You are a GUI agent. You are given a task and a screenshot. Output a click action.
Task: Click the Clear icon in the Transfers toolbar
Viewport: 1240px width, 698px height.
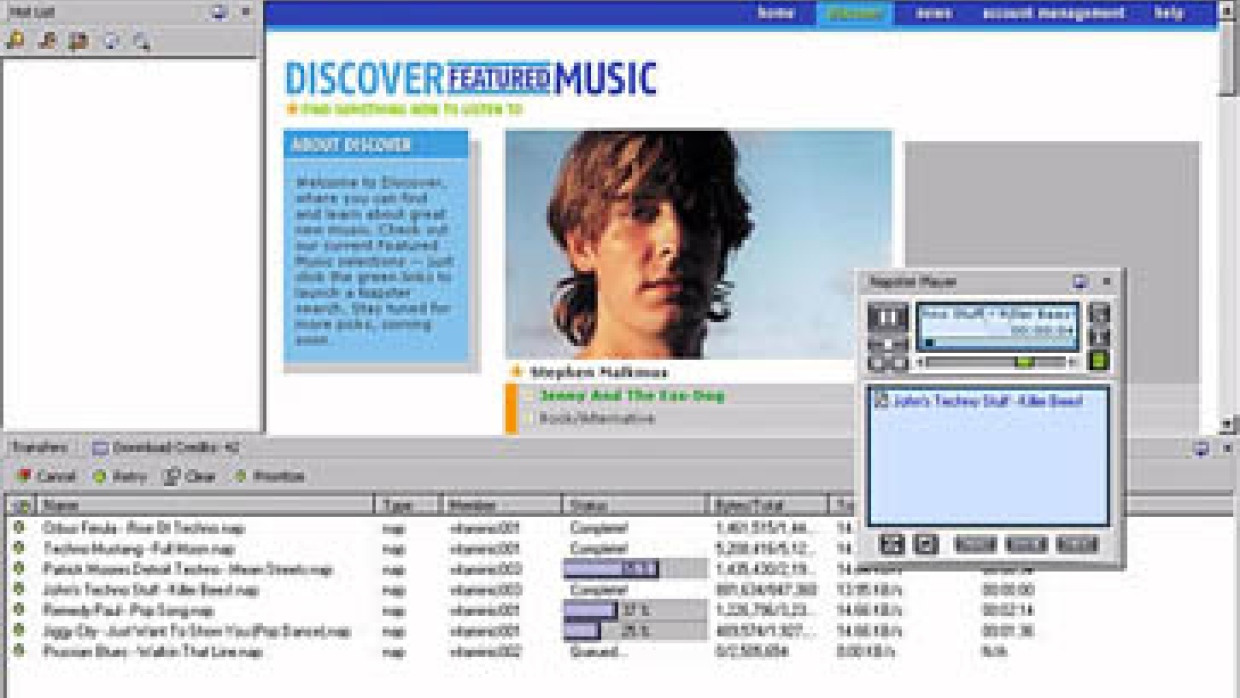point(170,476)
